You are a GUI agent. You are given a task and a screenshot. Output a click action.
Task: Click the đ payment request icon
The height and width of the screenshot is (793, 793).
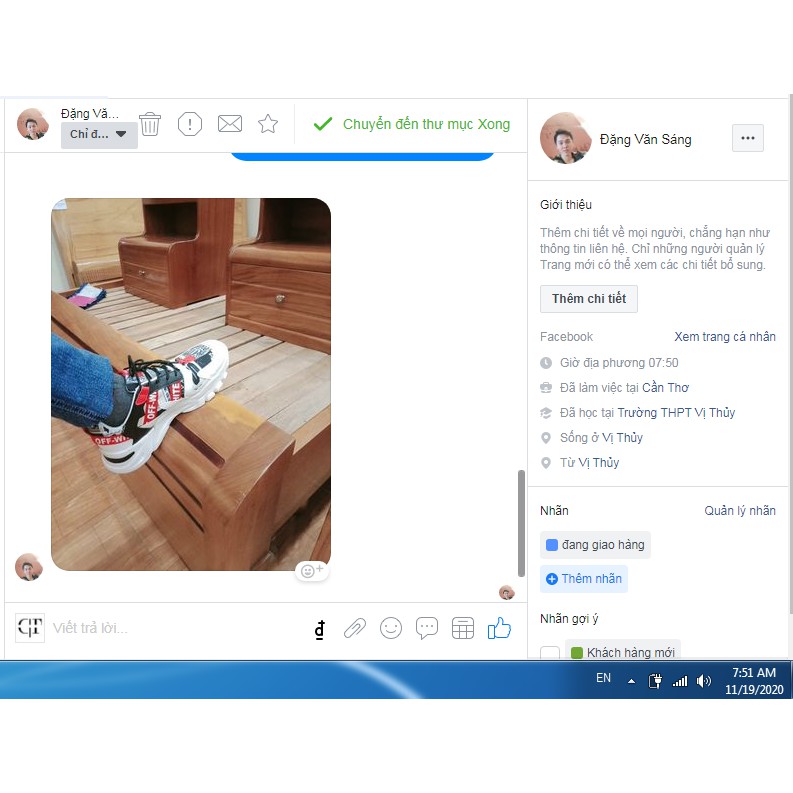point(320,629)
